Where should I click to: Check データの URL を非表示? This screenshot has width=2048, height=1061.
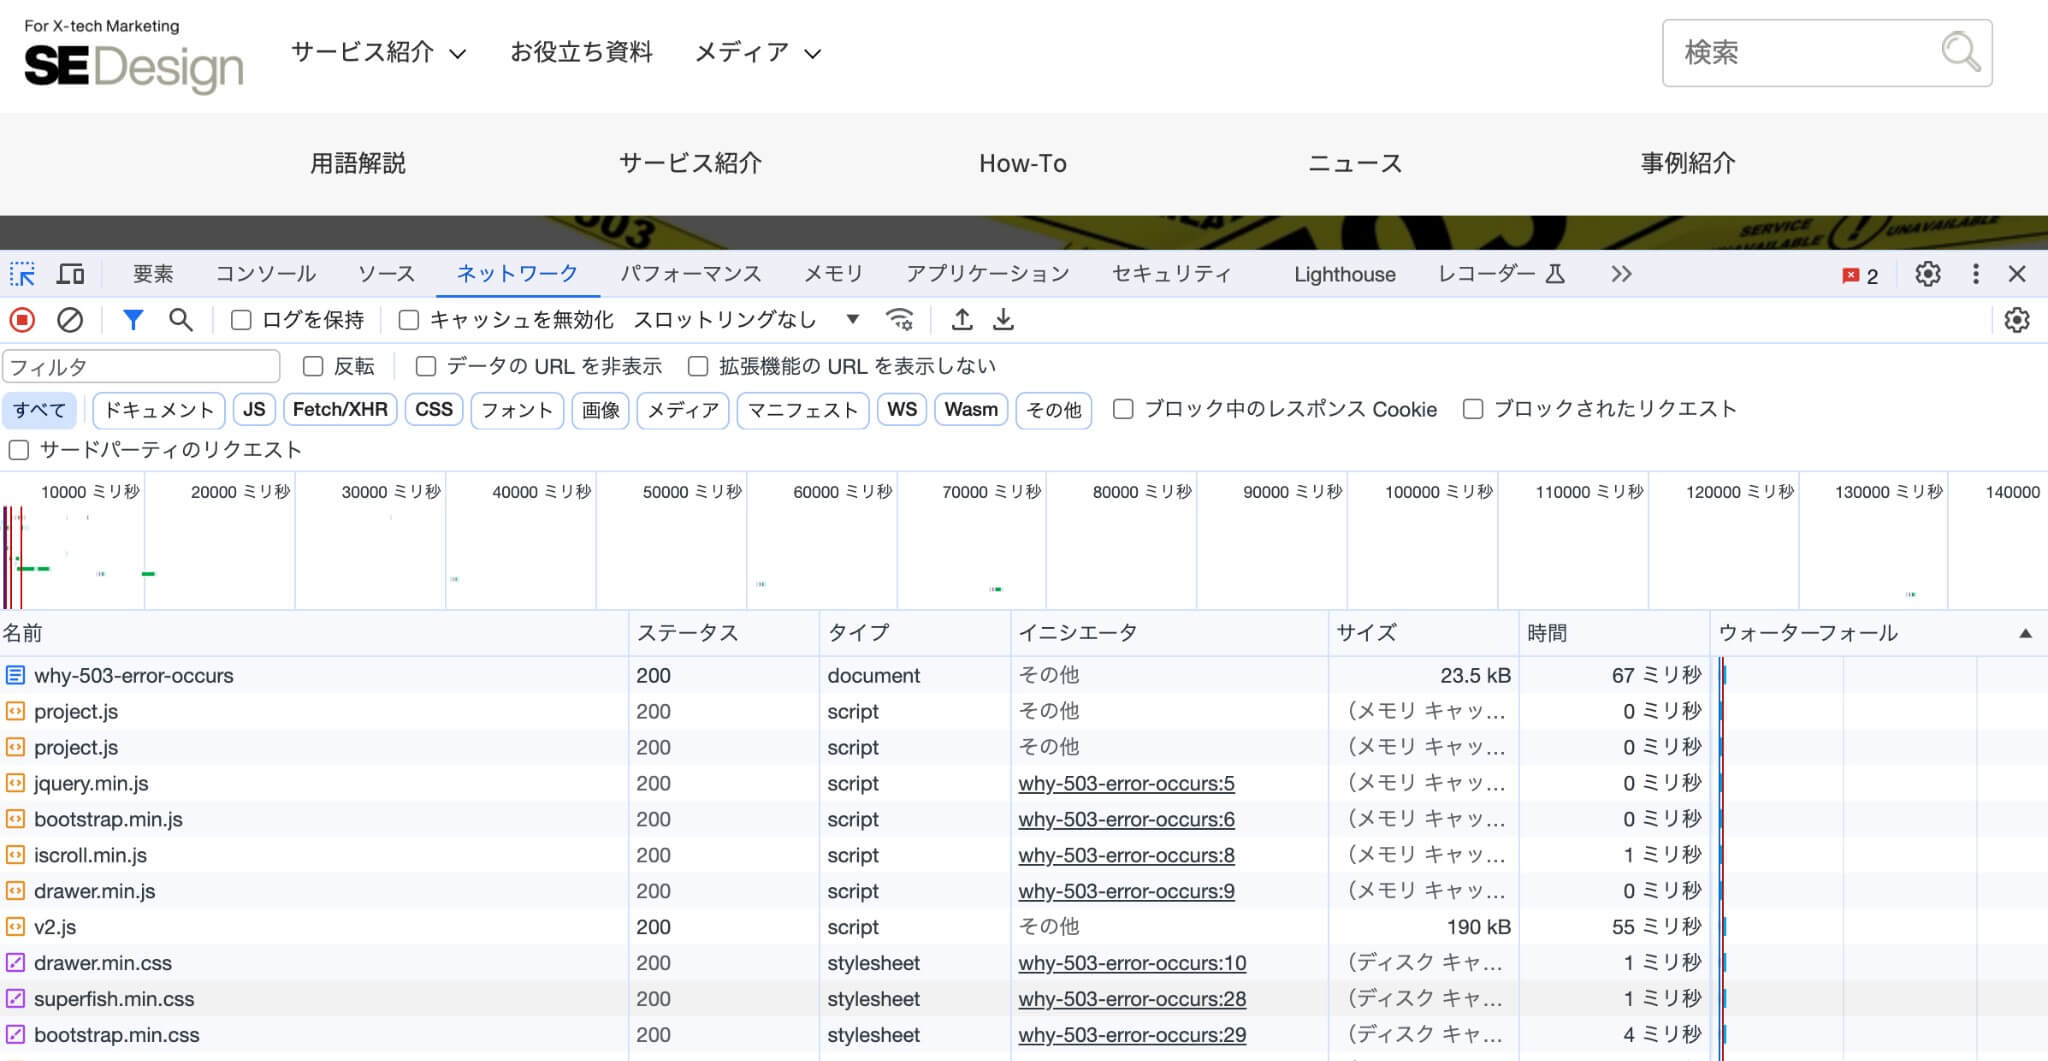coord(426,366)
